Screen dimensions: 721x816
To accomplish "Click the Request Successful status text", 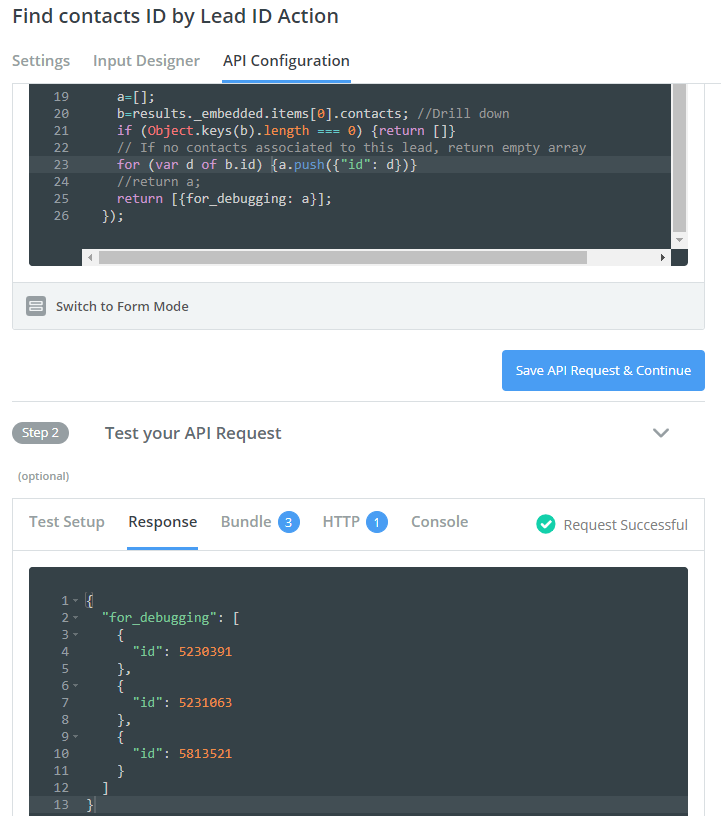I will point(625,525).
